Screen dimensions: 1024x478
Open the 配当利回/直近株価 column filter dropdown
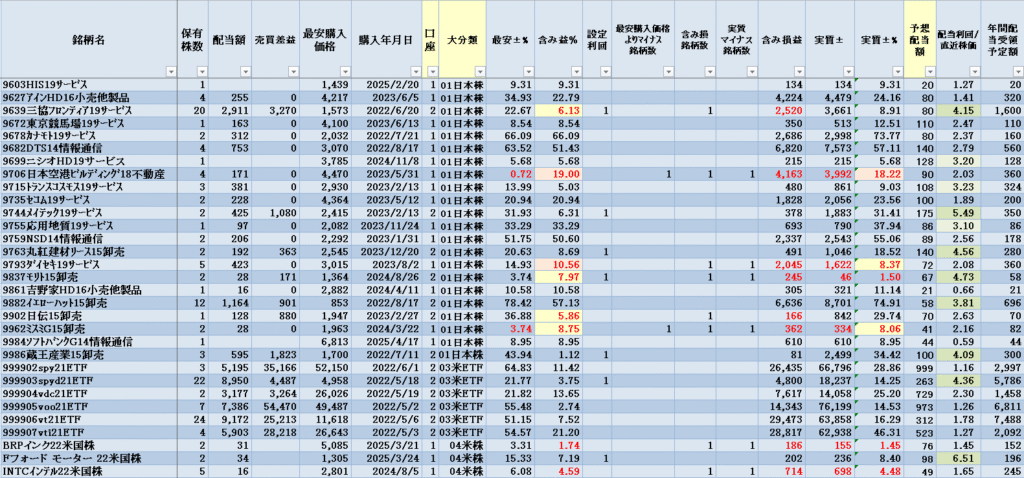[x=973, y=72]
